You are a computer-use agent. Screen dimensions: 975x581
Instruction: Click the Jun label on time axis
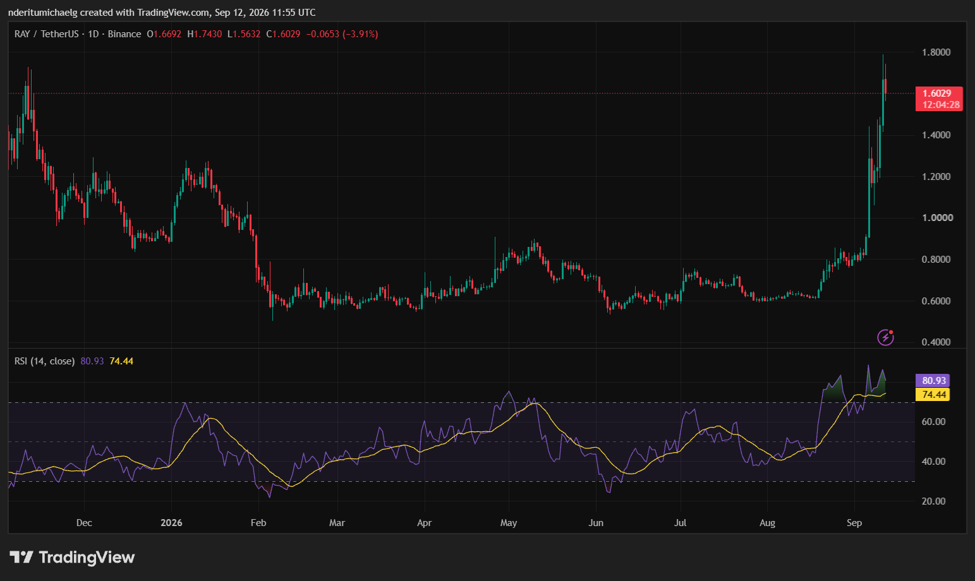click(596, 523)
